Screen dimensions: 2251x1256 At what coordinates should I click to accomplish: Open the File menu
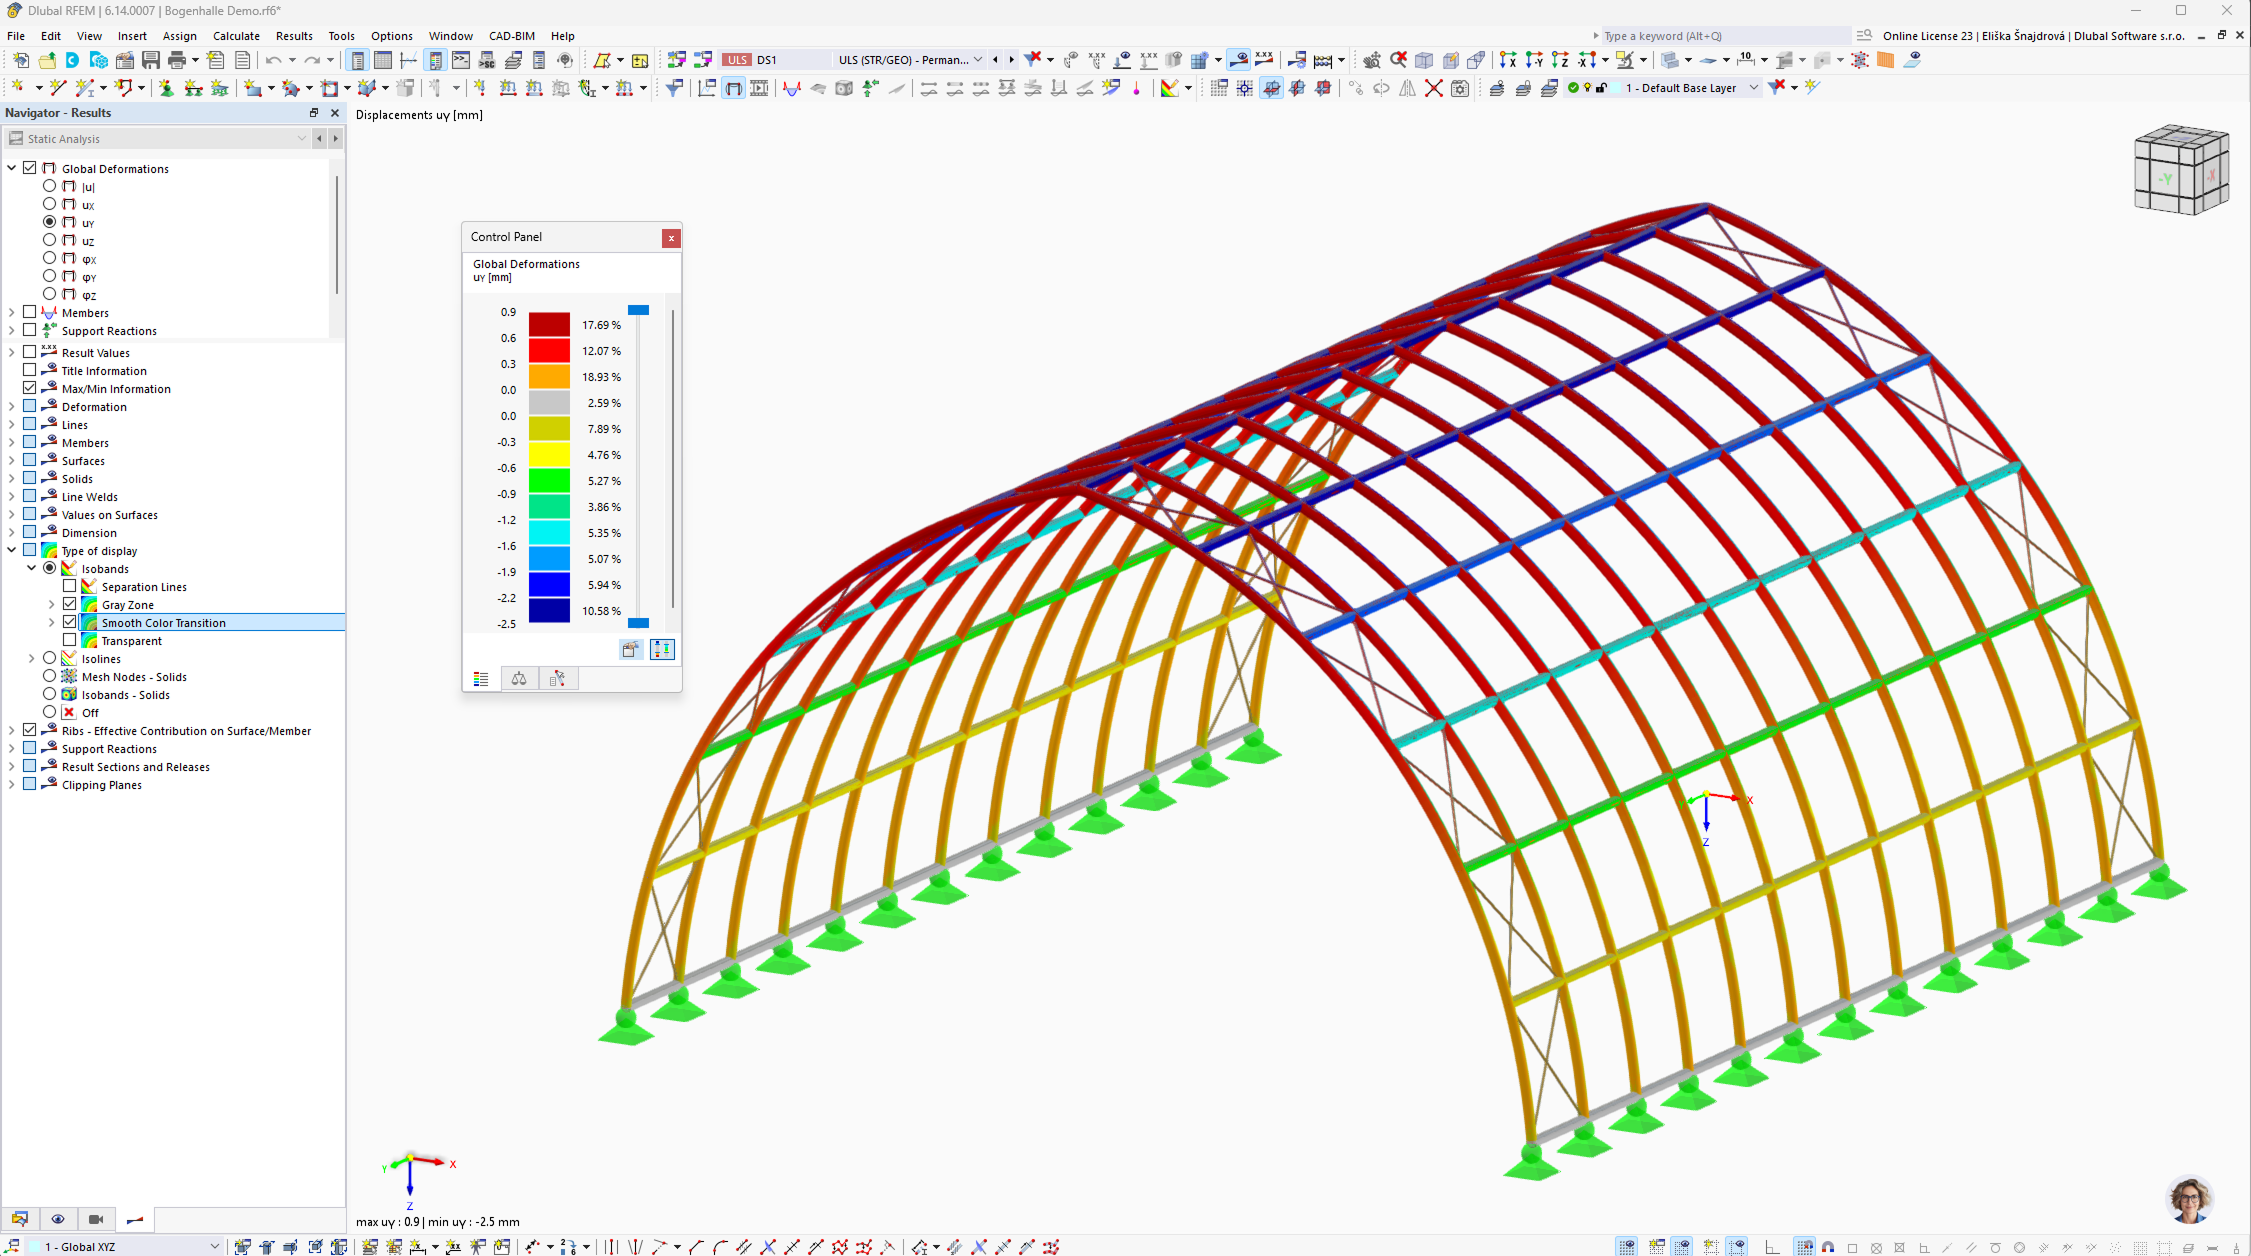16,35
